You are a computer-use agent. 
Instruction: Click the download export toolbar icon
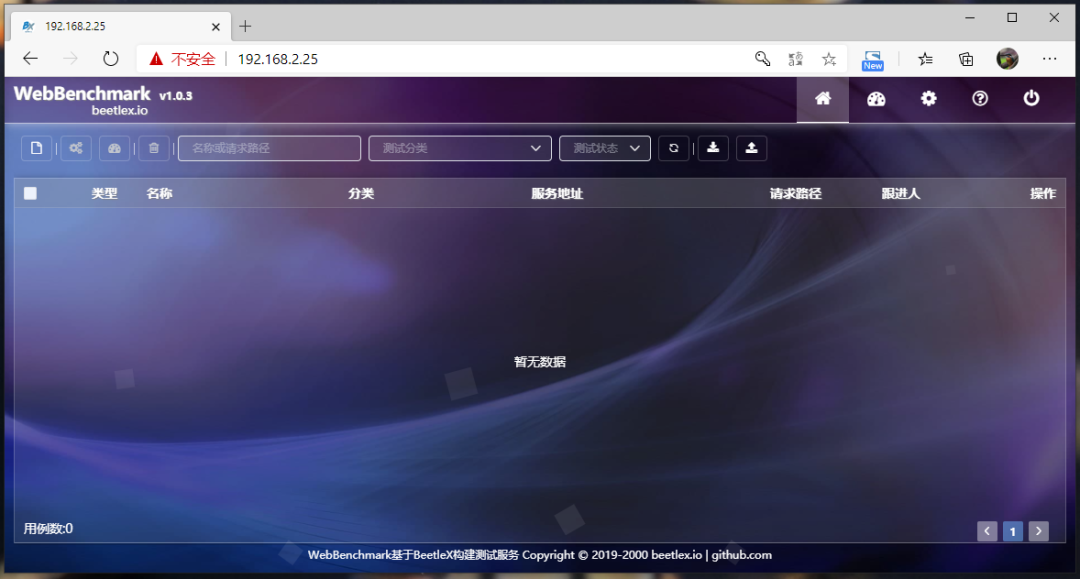713,148
